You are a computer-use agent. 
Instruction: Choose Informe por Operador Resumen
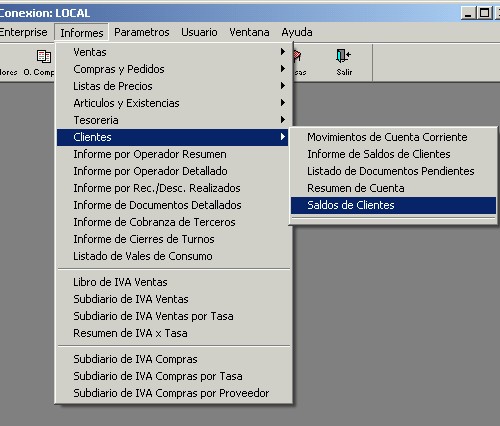(x=173, y=154)
